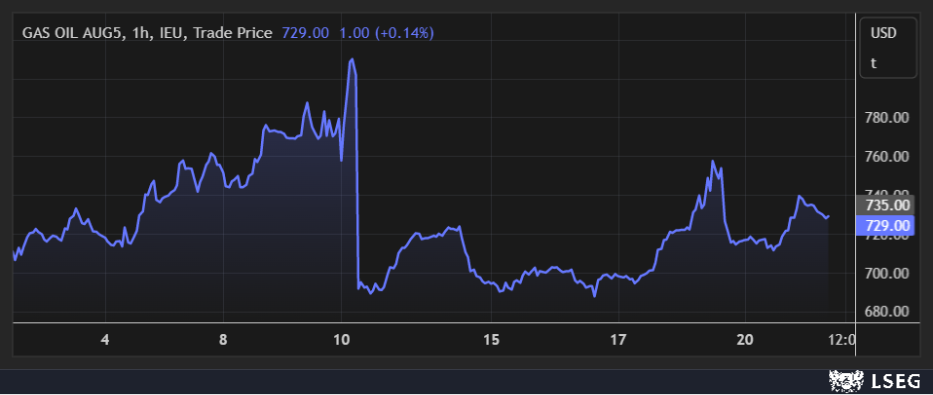Click date marker 8 on time axis
The width and height of the screenshot is (933, 395).
pyautogui.click(x=223, y=340)
